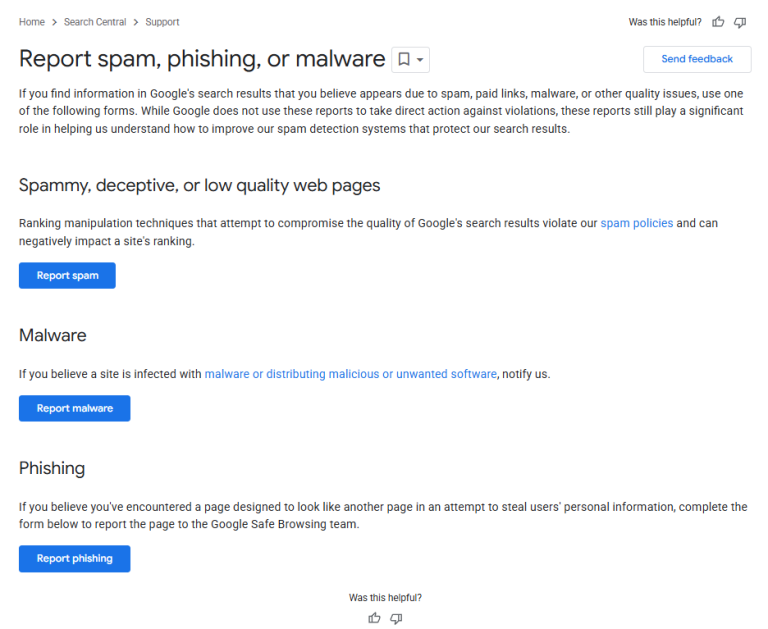Select the Malware section heading
The height and width of the screenshot is (629, 768).
(x=52, y=335)
